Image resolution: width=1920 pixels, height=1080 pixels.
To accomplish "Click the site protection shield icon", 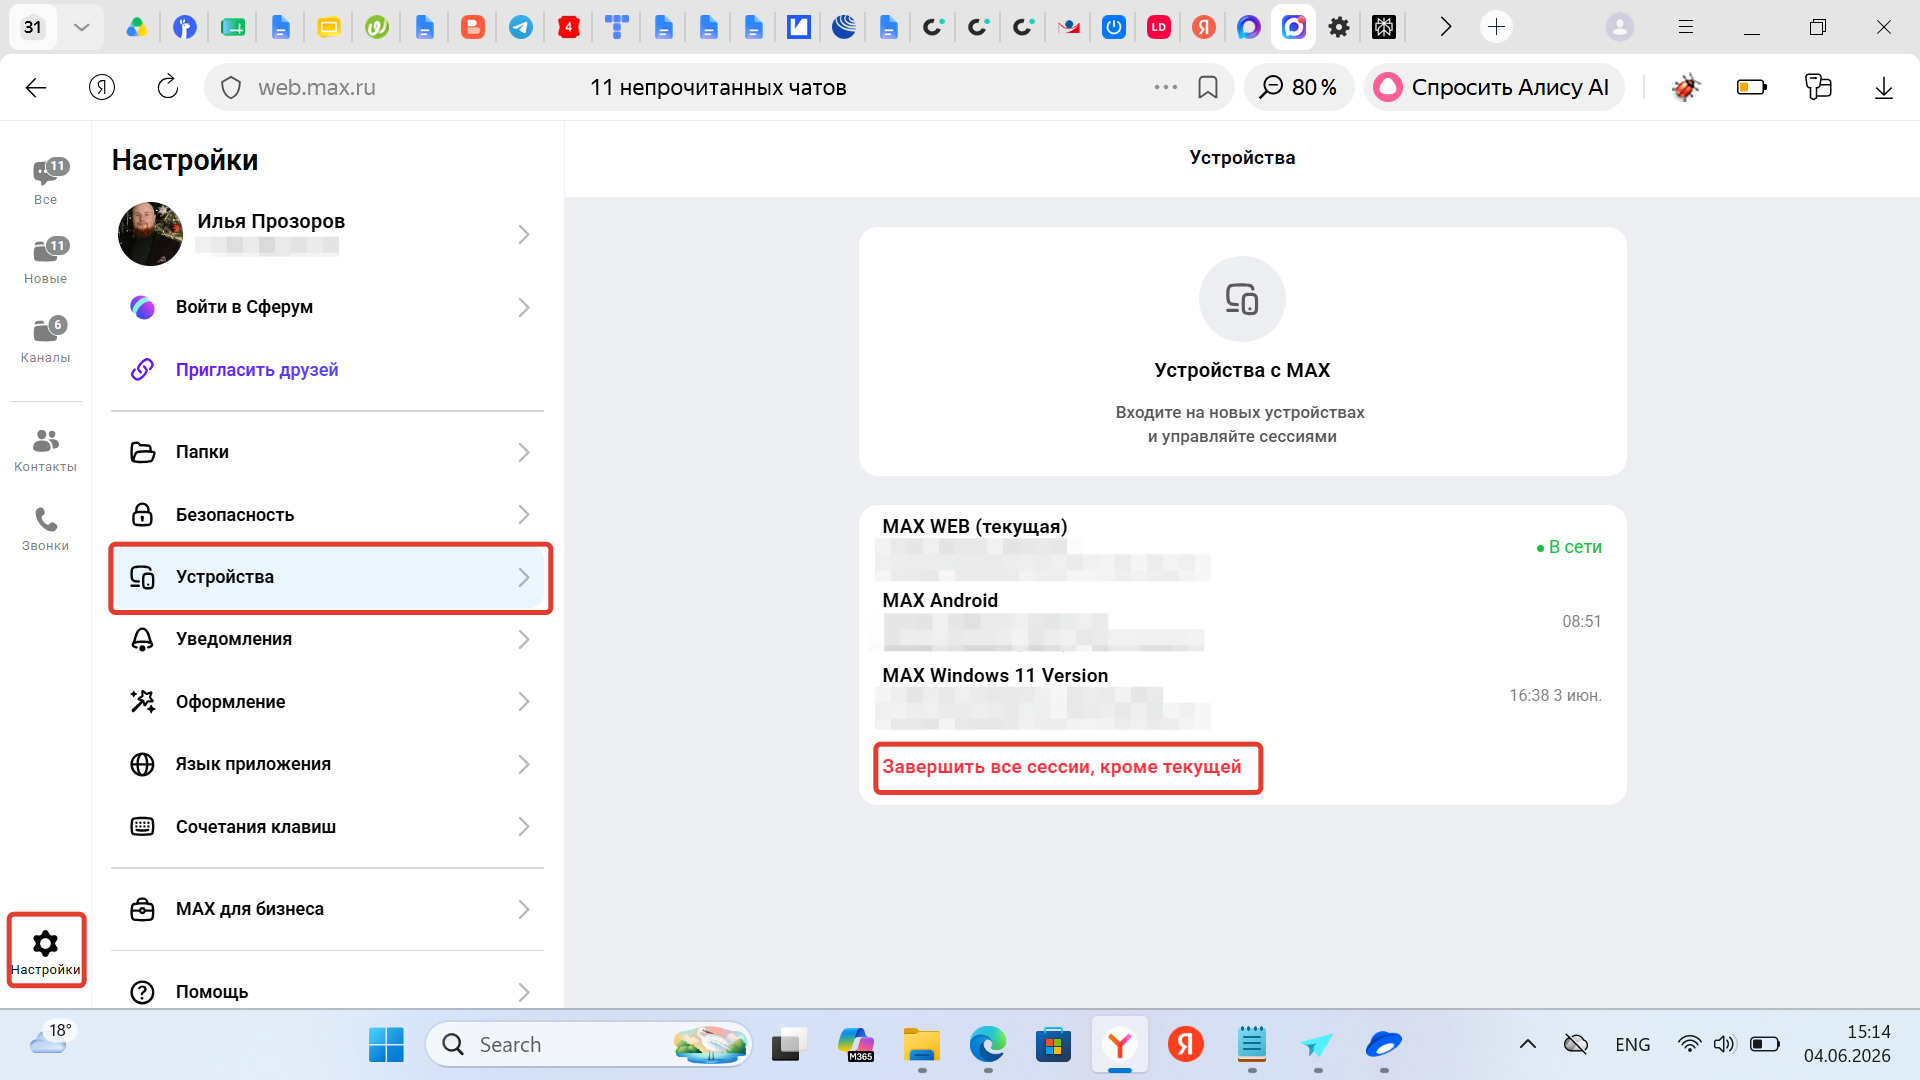I will pos(231,88).
